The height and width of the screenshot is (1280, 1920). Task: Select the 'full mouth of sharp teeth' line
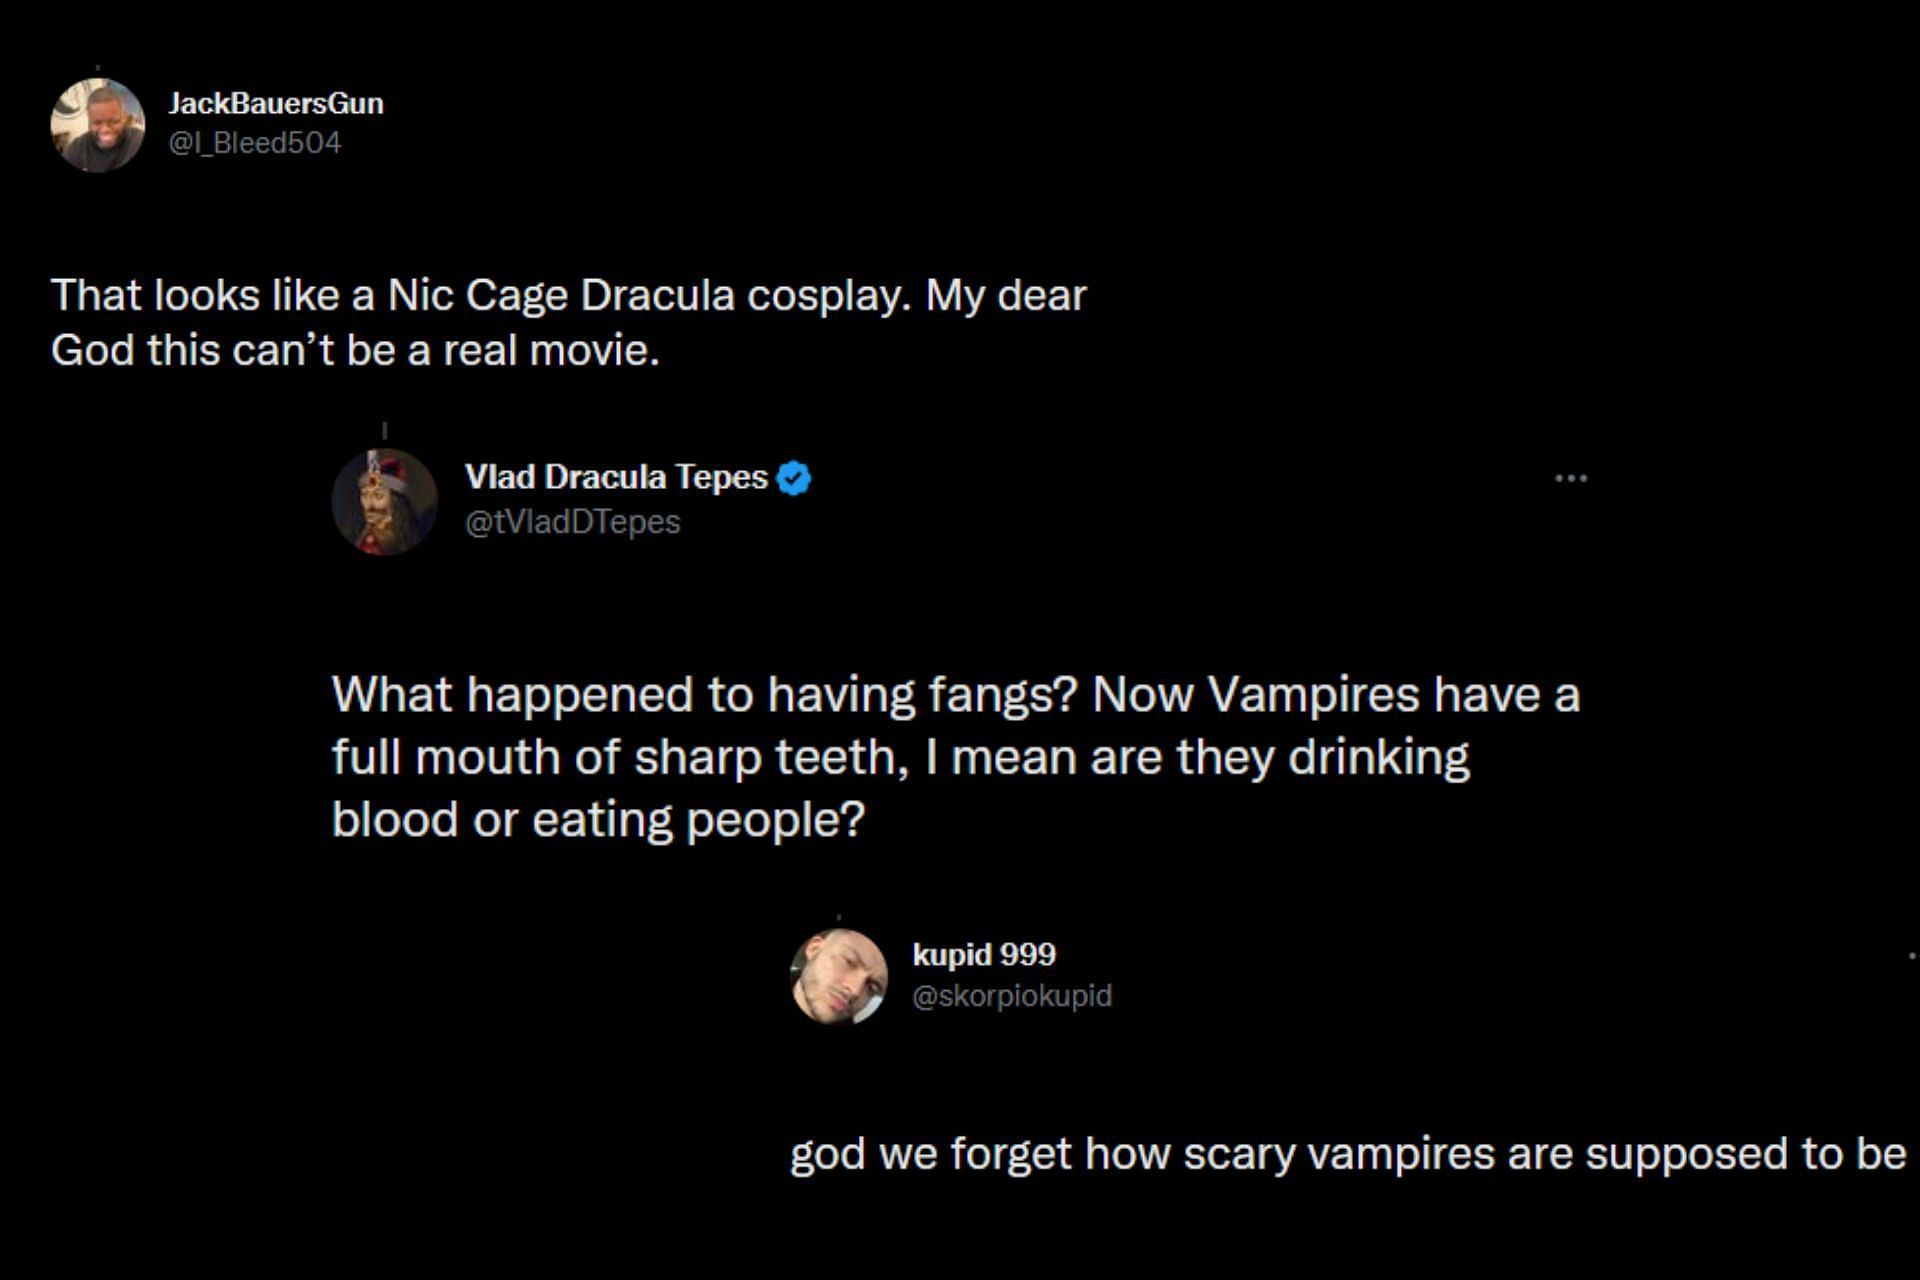click(900, 757)
